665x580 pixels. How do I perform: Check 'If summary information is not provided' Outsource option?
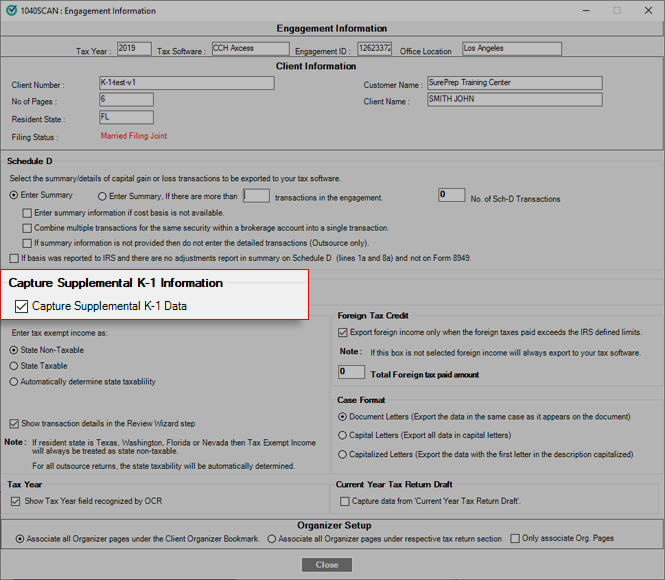point(27,243)
